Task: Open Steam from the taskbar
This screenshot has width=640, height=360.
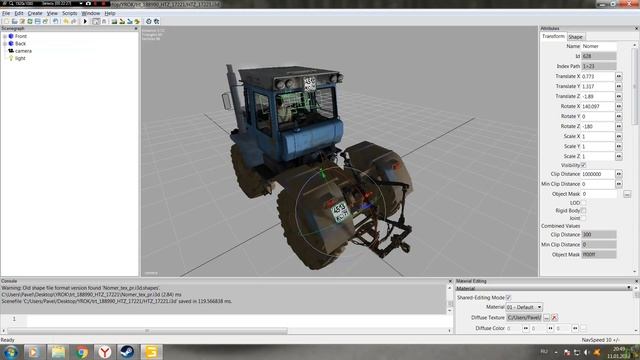Action: pos(127,352)
